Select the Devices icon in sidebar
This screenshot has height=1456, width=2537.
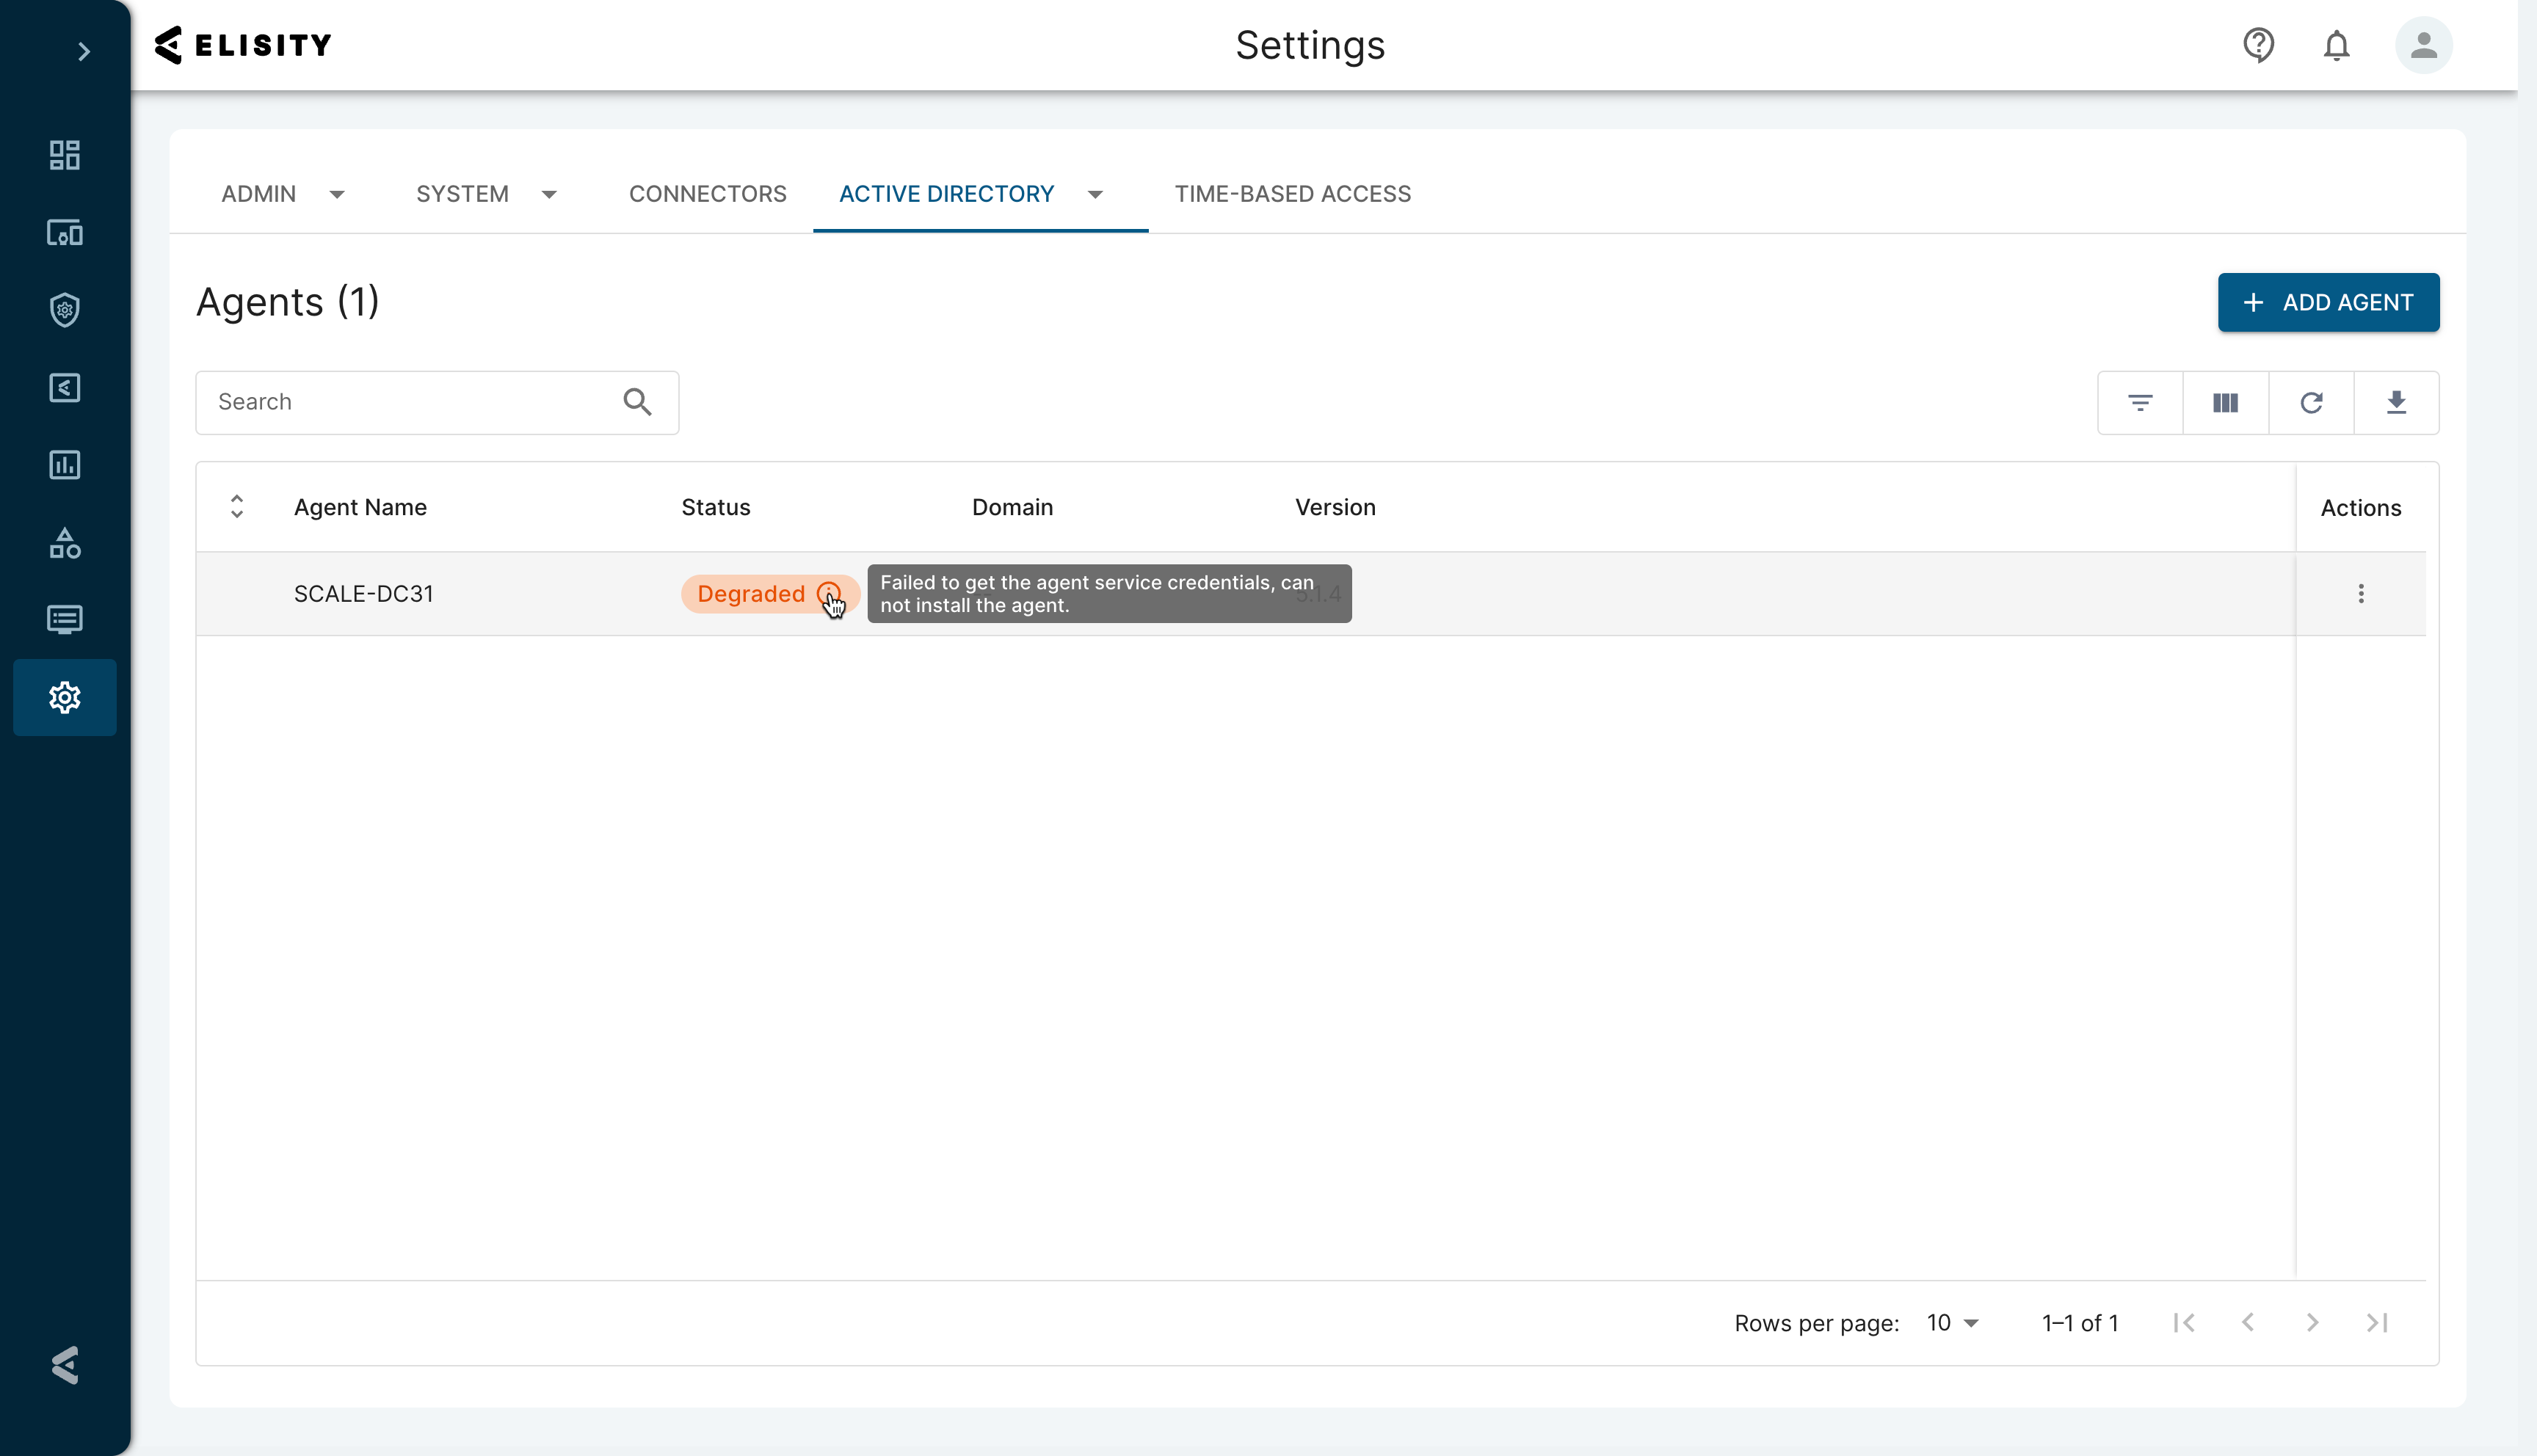pos(64,232)
